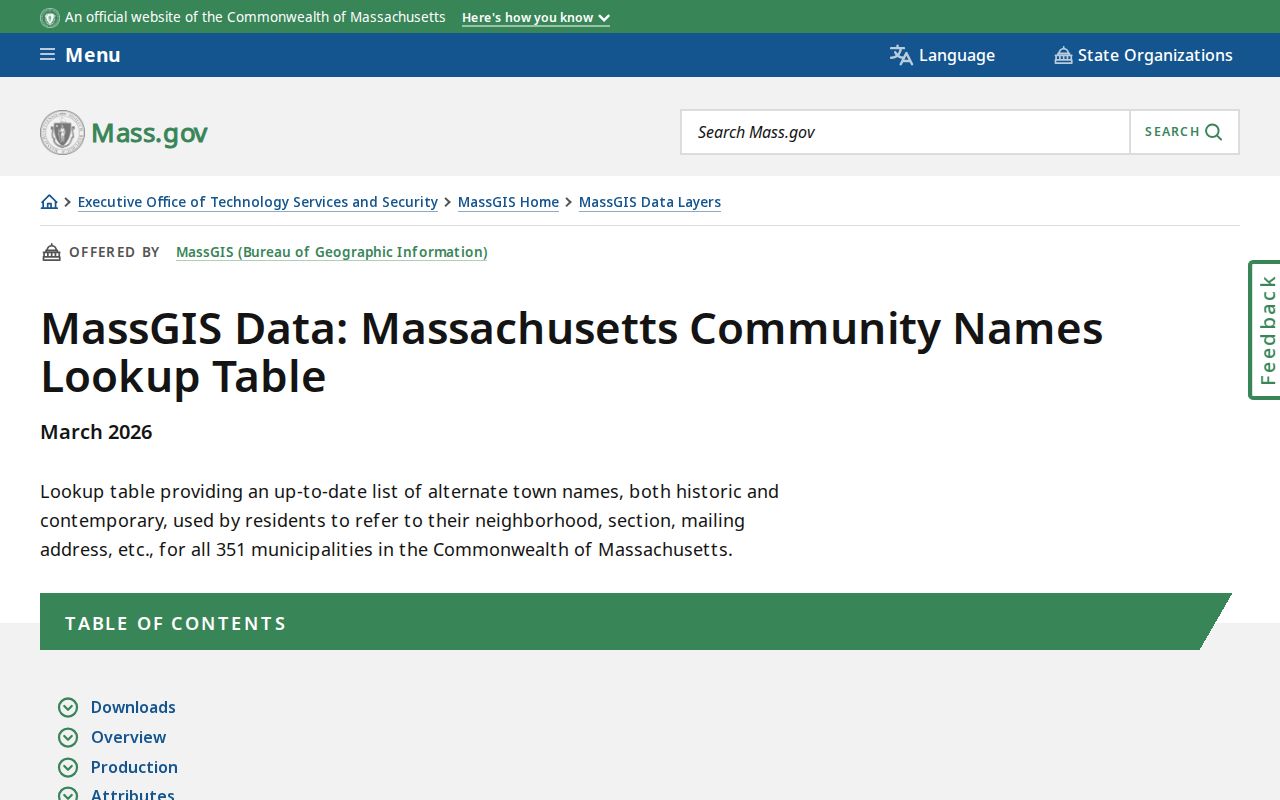Screen dimensions: 1280x800
Task: Open MassGIS Home breadcrumb link
Action: click(x=508, y=202)
